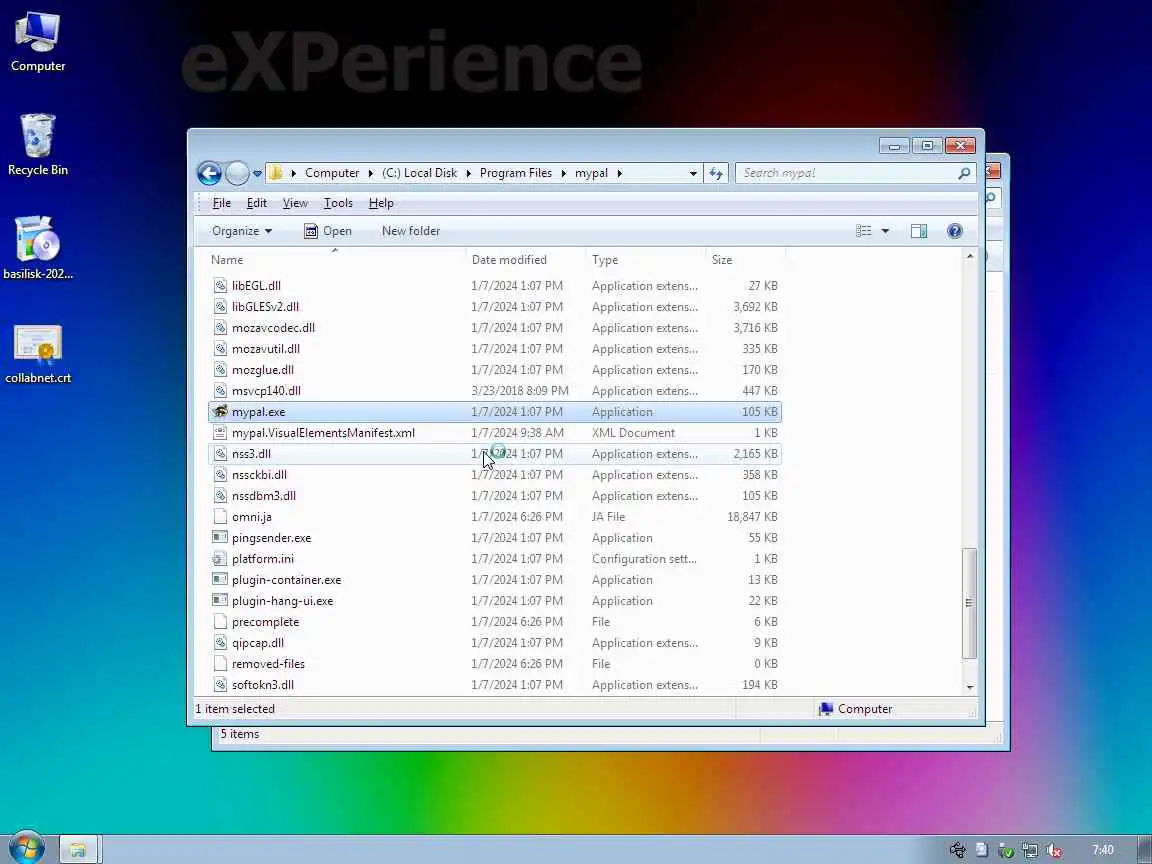This screenshot has height=864, width=1152.
Task: Show the preview pane icon
Action: [x=918, y=231]
